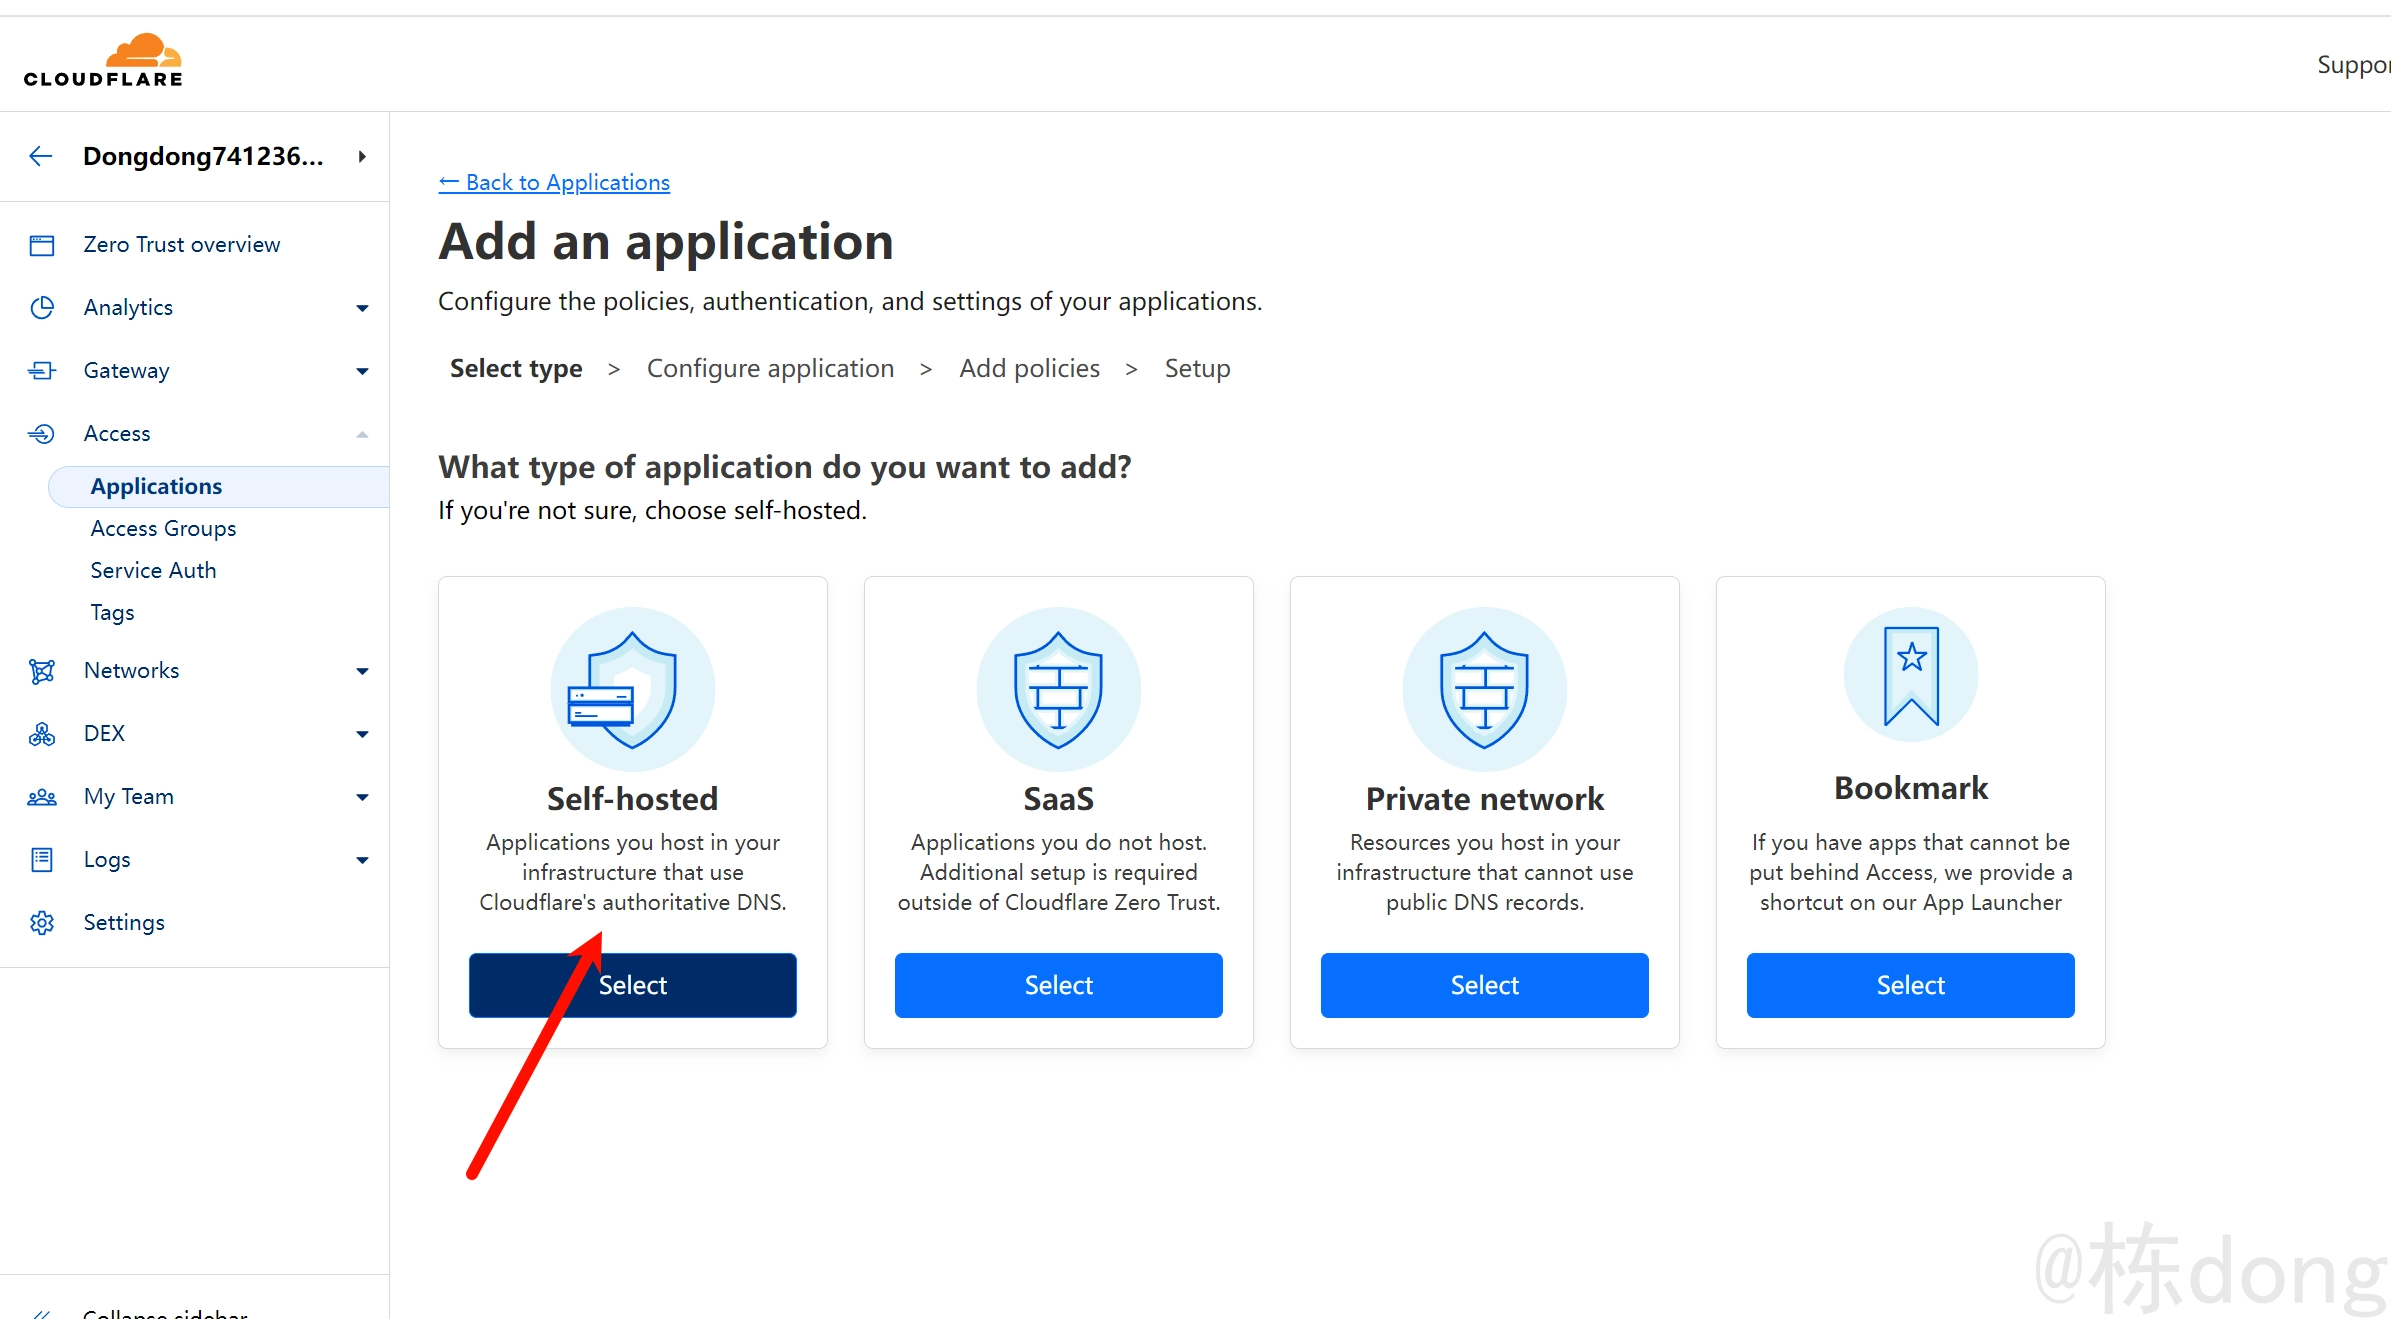Click the Networks icon in sidebar

42,671
